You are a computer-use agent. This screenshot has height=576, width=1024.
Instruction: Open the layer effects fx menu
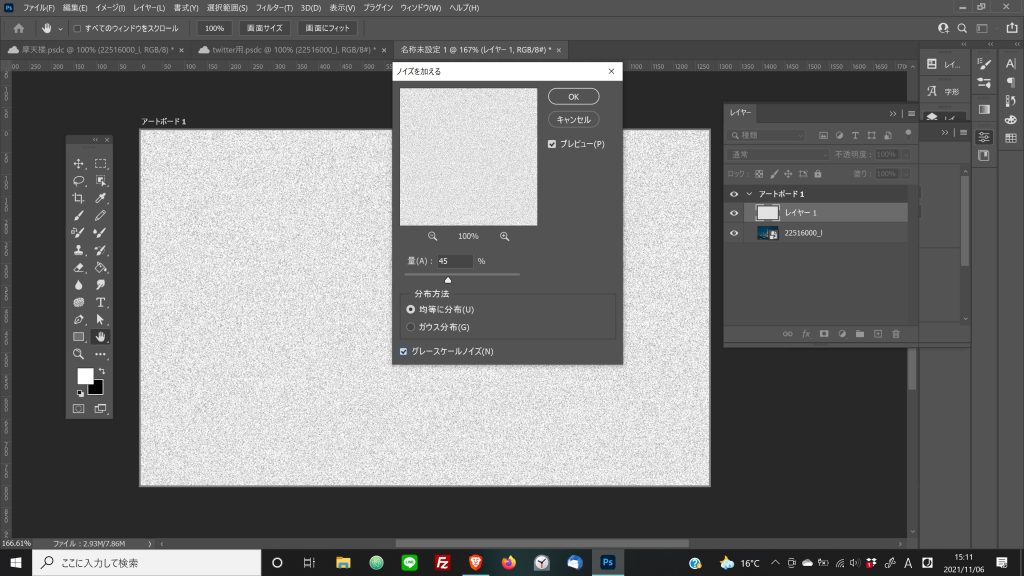coord(806,333)
